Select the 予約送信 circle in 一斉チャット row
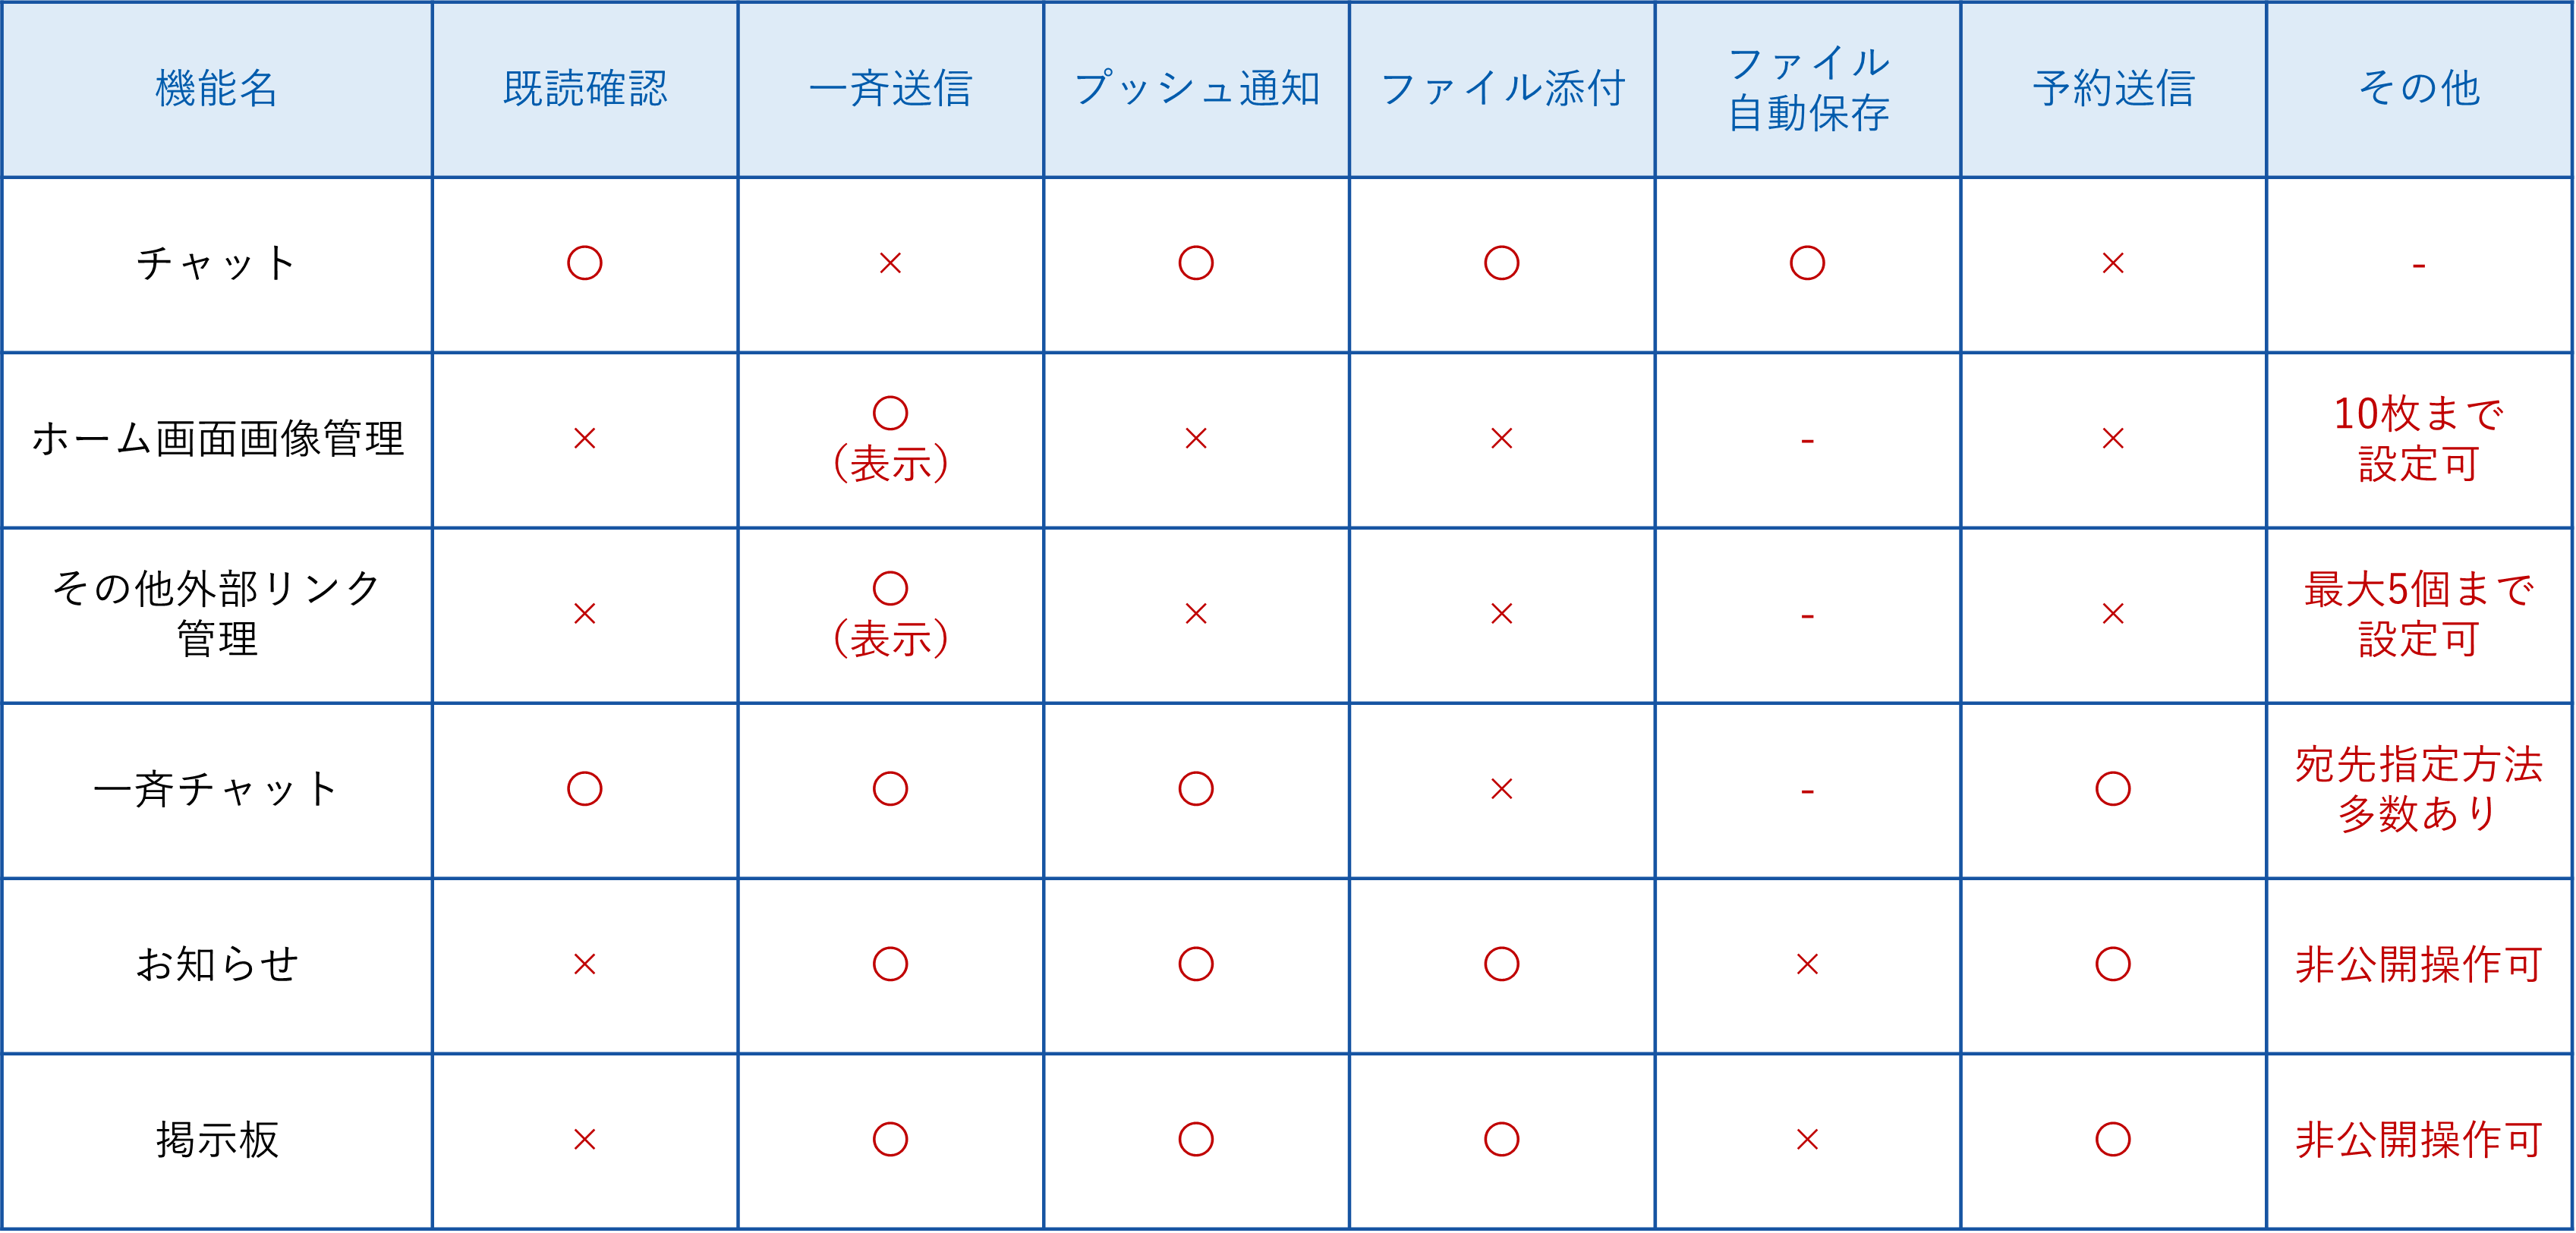2576x1233 pixels. 2113,789
